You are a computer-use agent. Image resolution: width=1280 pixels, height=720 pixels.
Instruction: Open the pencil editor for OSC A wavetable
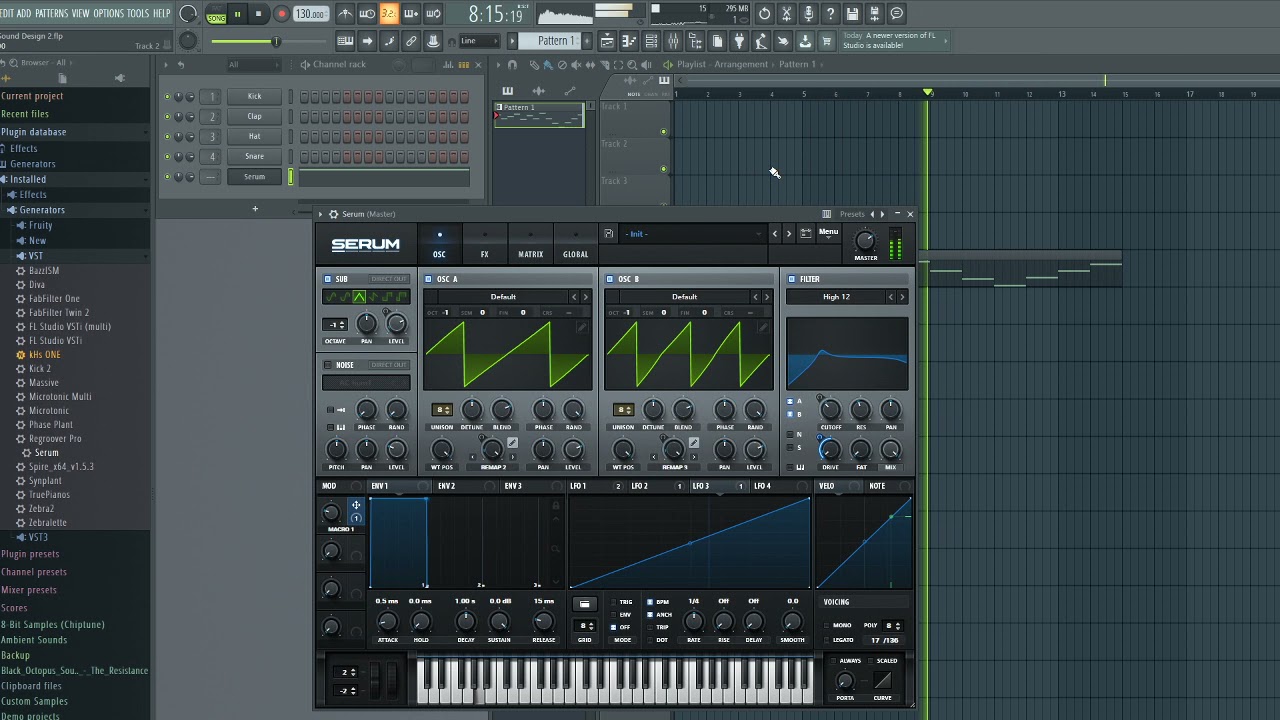pos(582,327)
